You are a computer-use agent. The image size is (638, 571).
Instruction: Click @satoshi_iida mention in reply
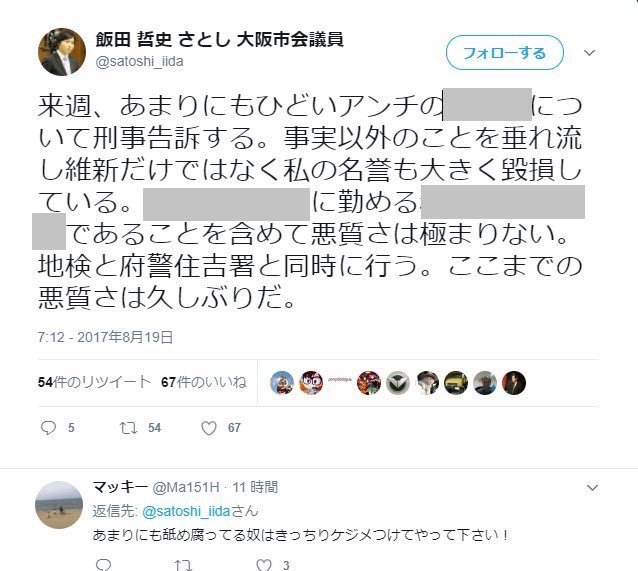[x=187, y=511]
